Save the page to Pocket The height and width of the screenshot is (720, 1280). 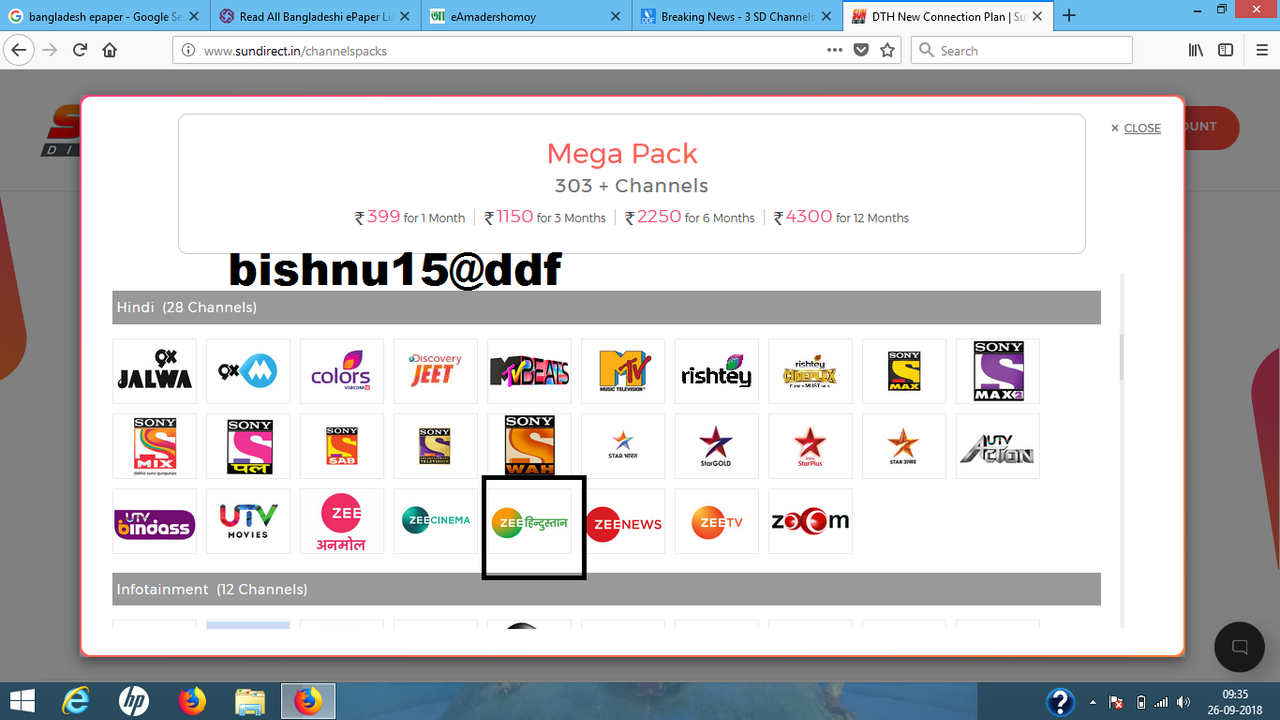click(x=861, y=50)
